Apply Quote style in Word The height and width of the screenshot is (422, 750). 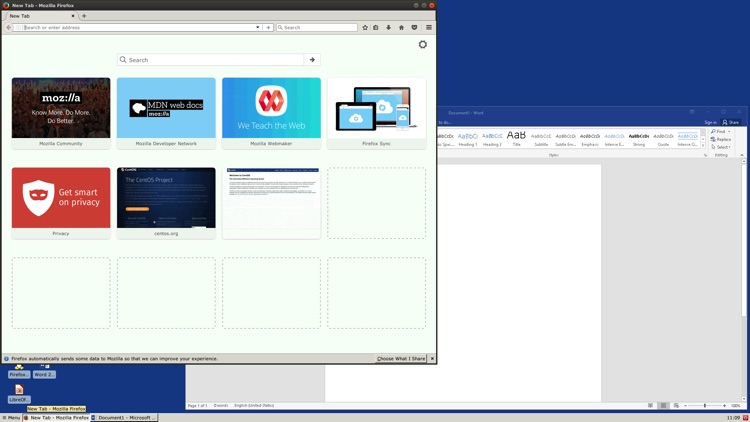click(x=663, y=139)
